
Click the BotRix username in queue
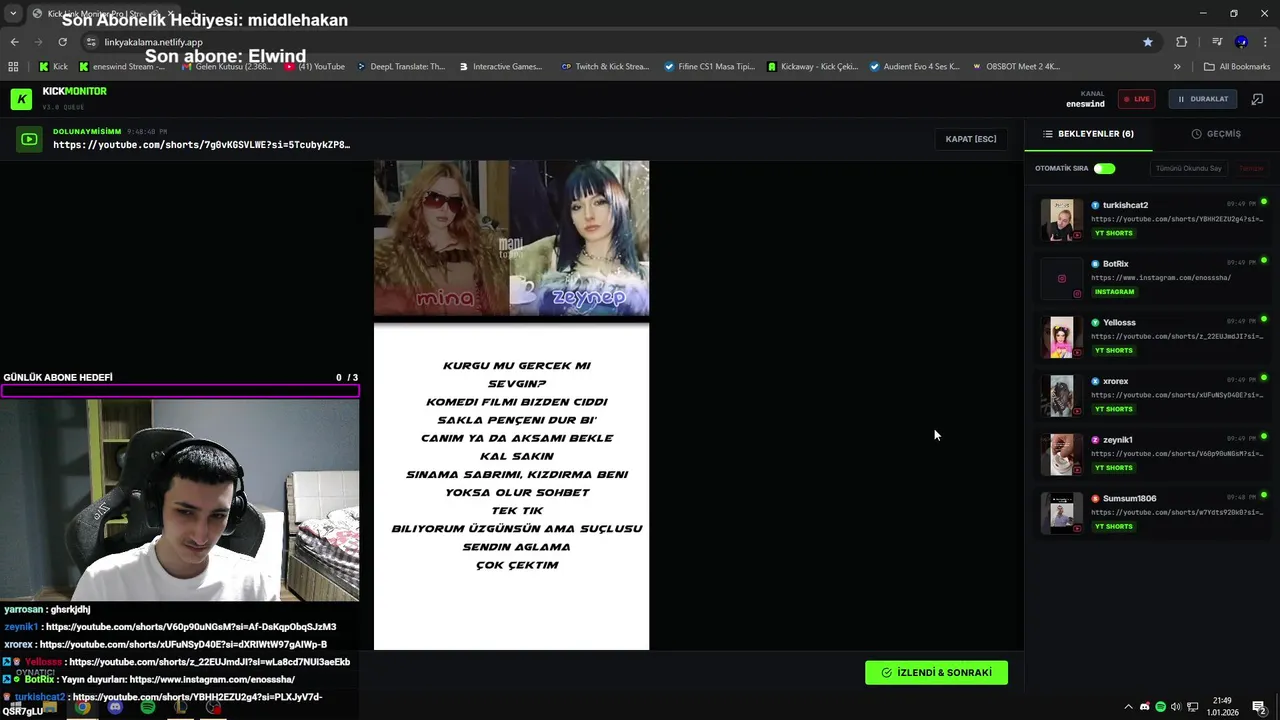pos(1115,264)
